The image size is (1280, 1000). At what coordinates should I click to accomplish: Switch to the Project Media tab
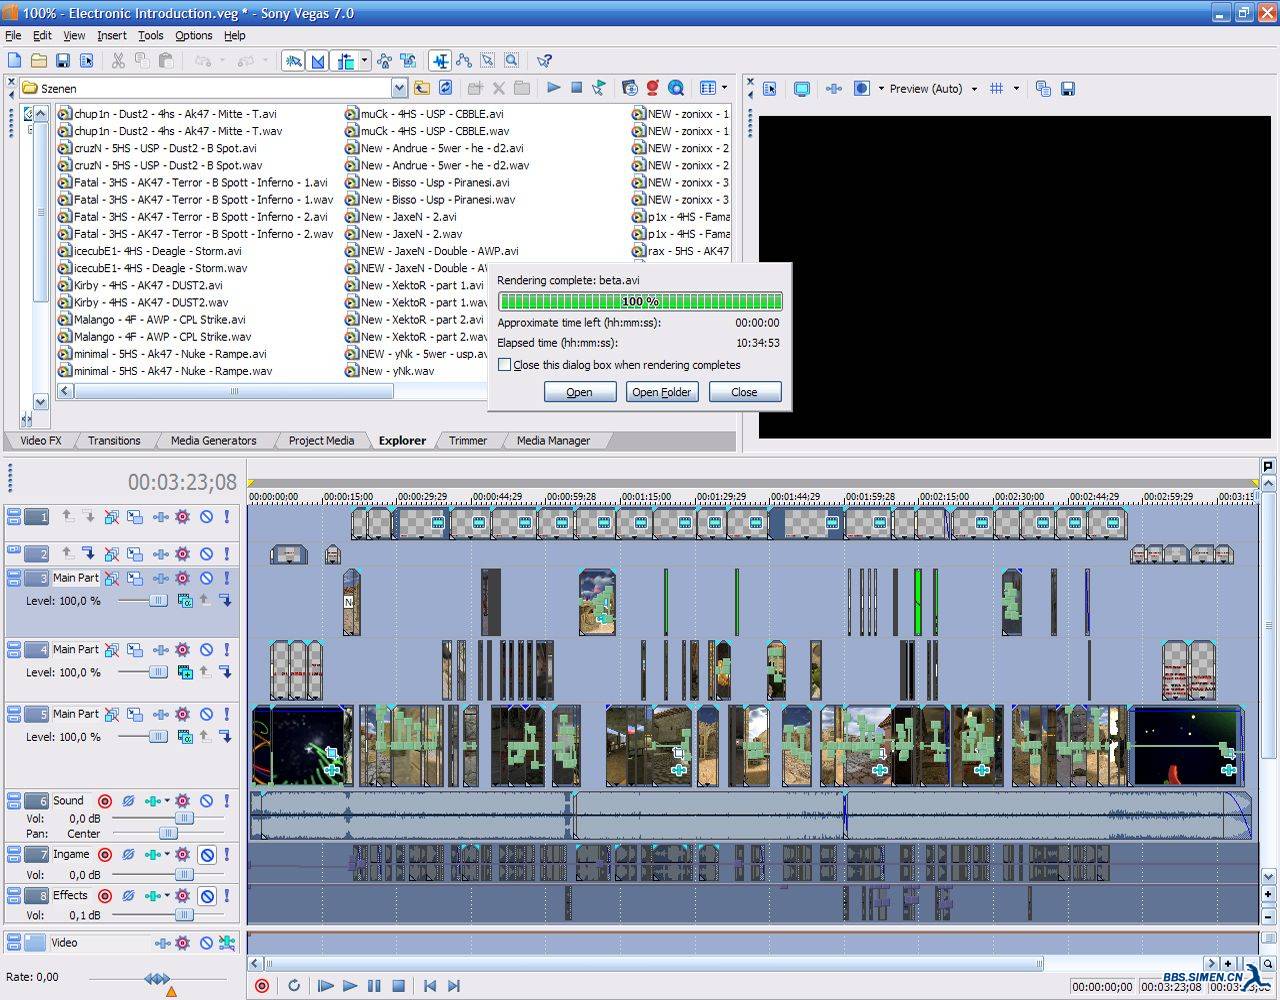(321, 440)
